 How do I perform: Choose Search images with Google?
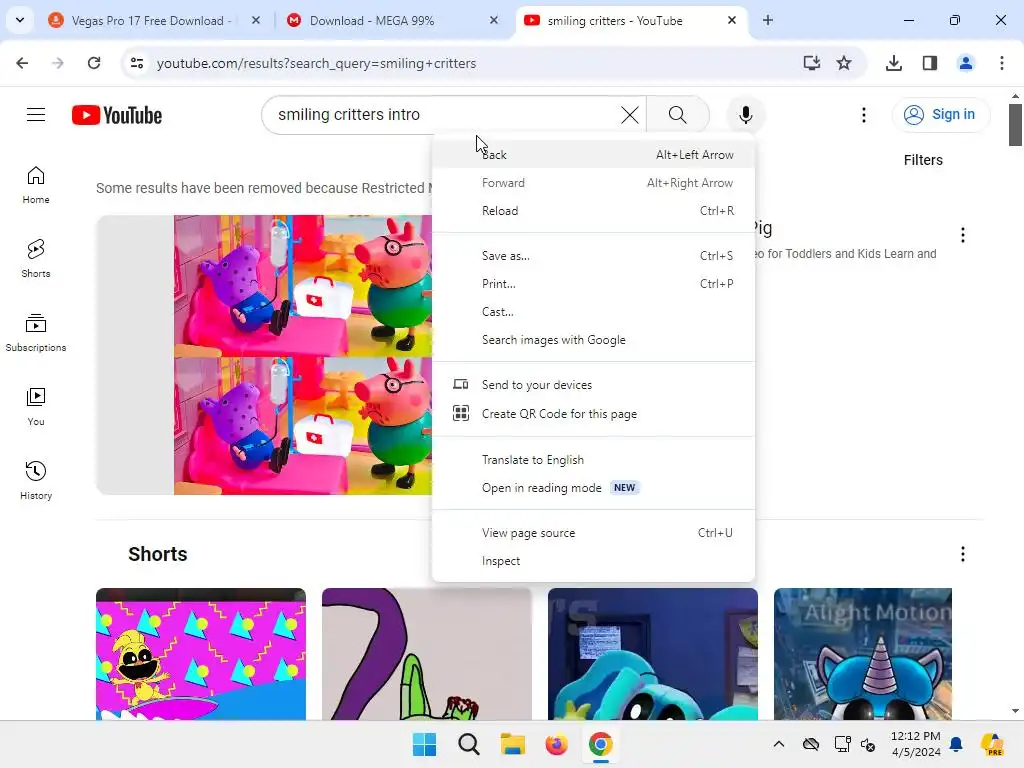click(593, 340)
